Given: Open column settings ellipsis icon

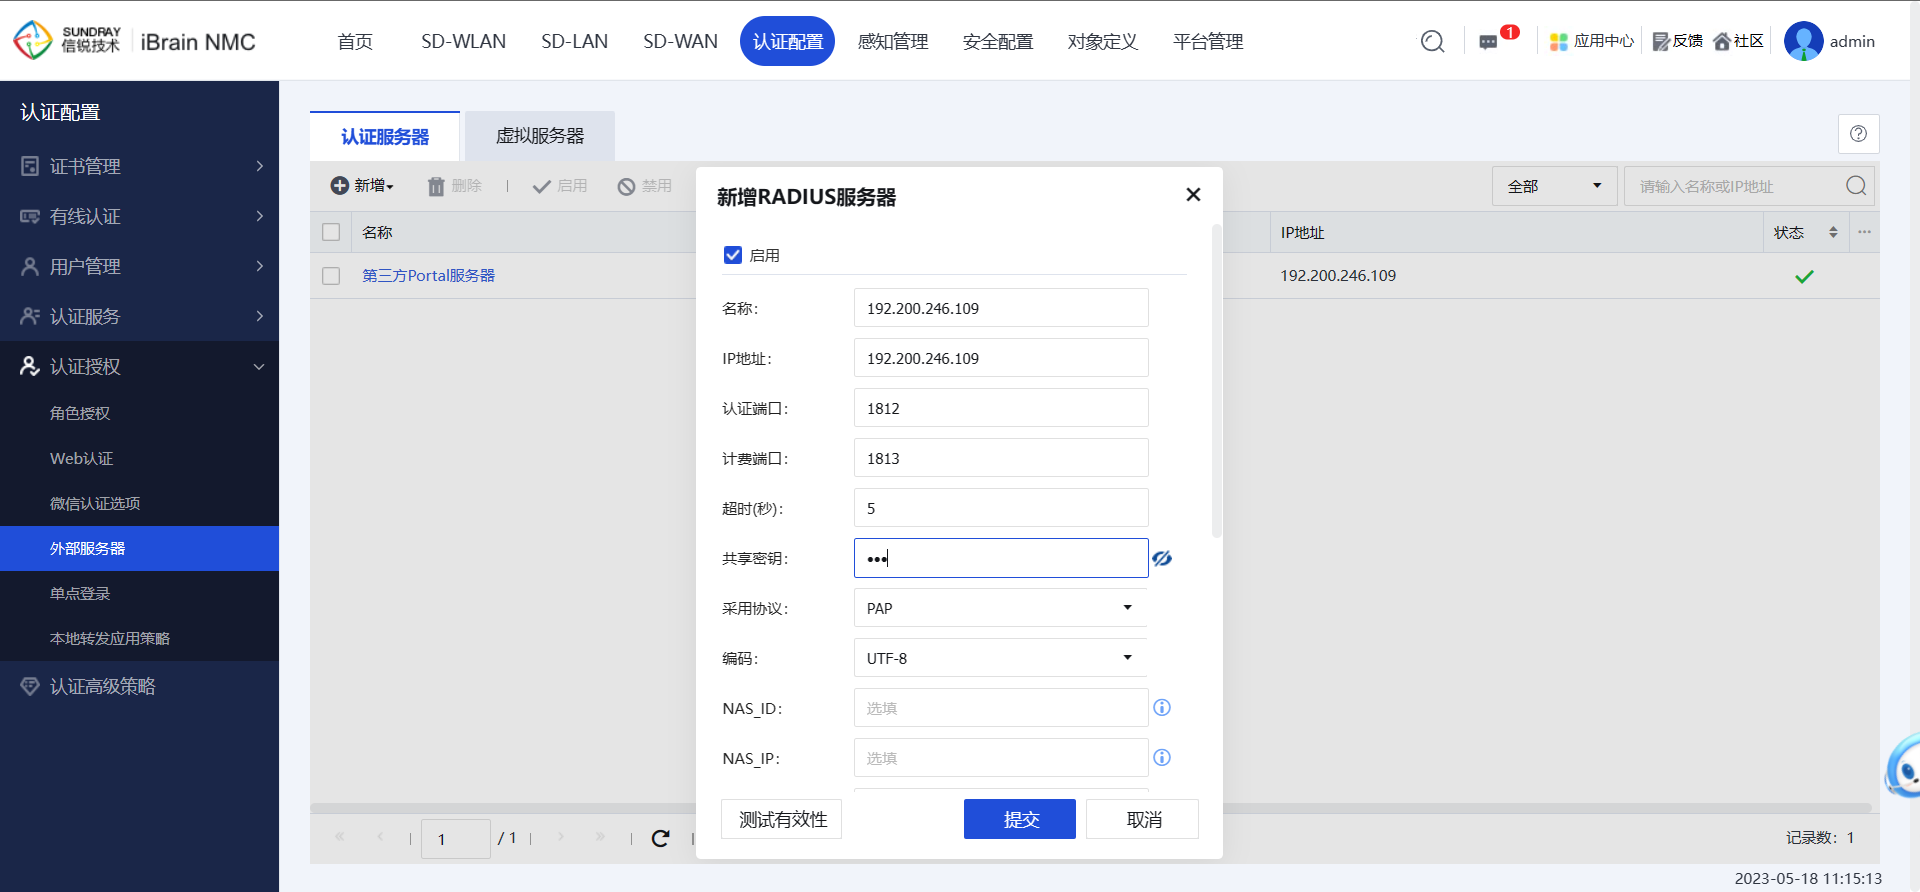Looking at the screenshot, I should pos(1864,232).
